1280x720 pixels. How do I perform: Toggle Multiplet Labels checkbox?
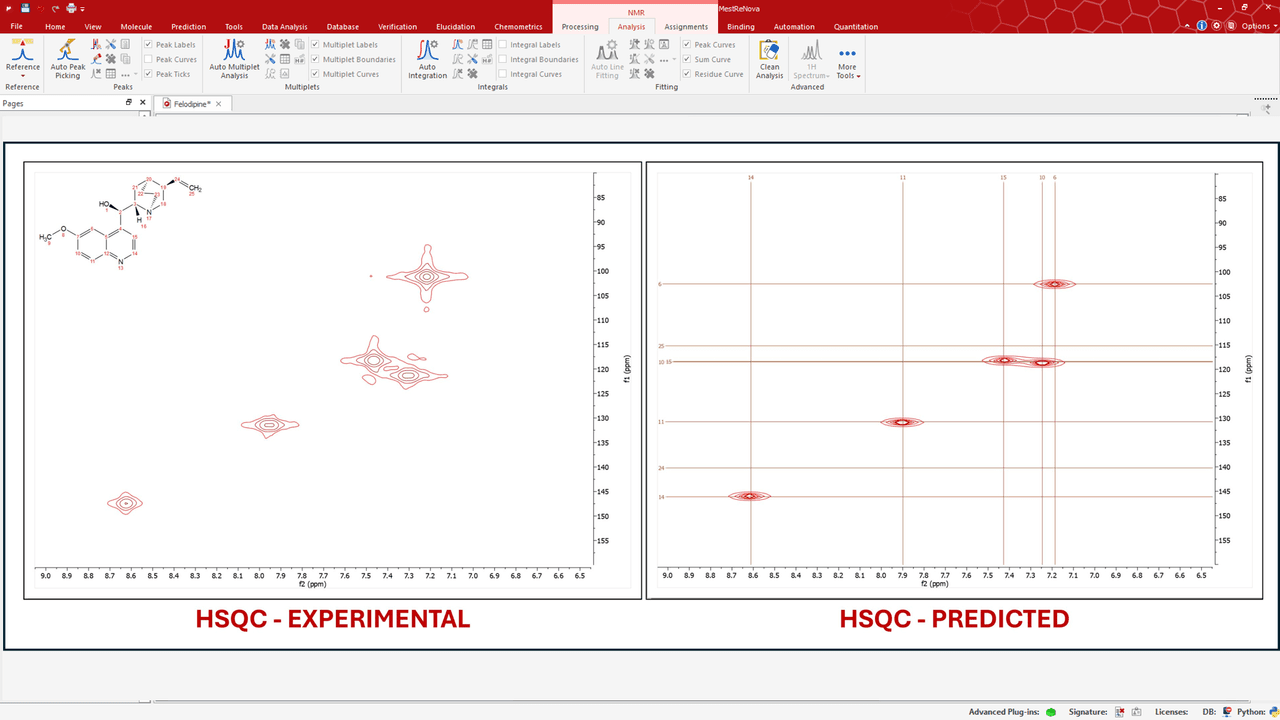point(315,45)
